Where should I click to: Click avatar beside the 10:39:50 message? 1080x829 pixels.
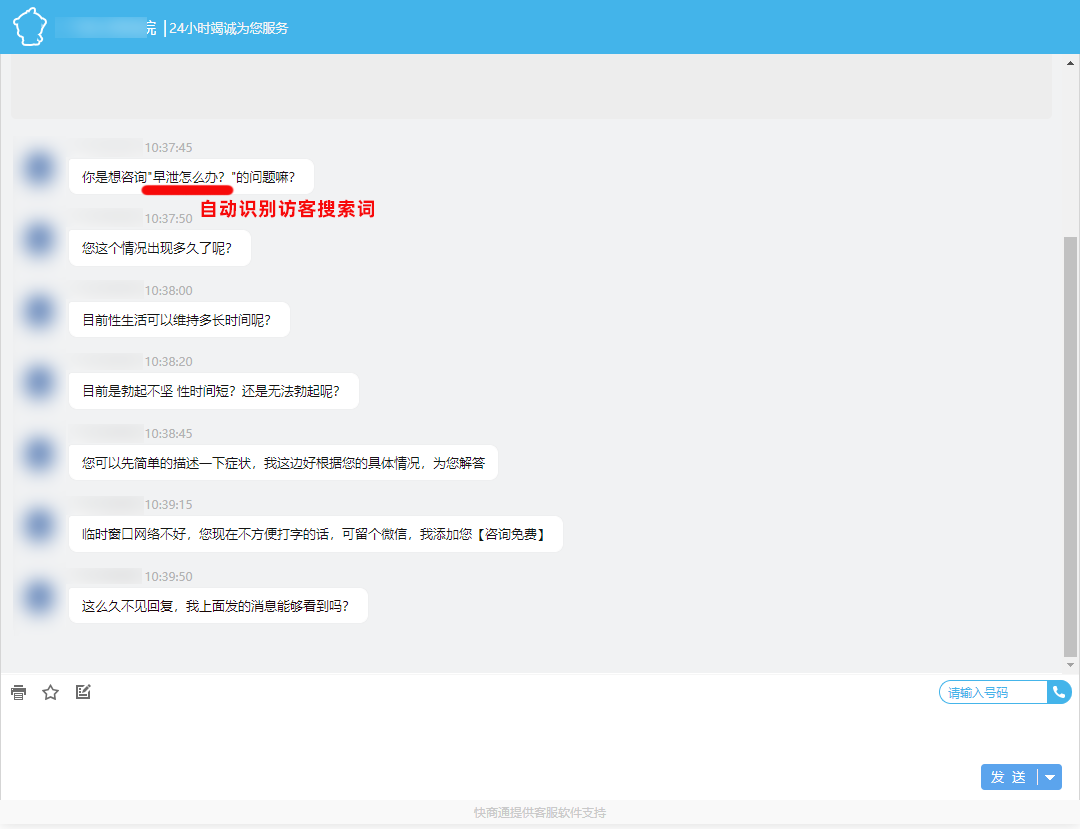click(39, 596)
